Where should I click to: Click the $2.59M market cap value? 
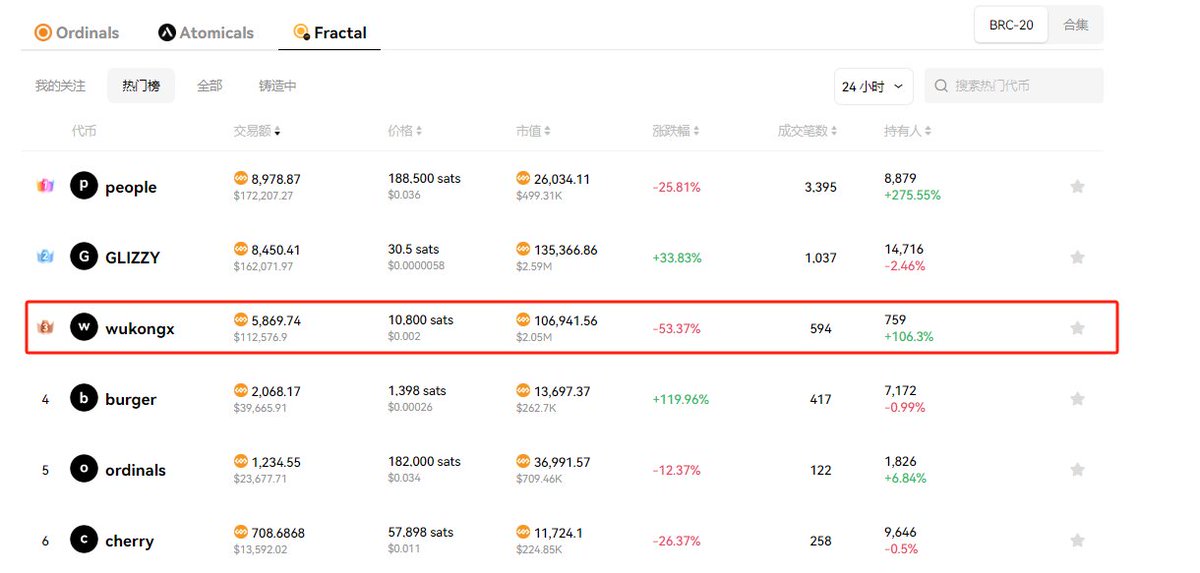click(533, 266)
